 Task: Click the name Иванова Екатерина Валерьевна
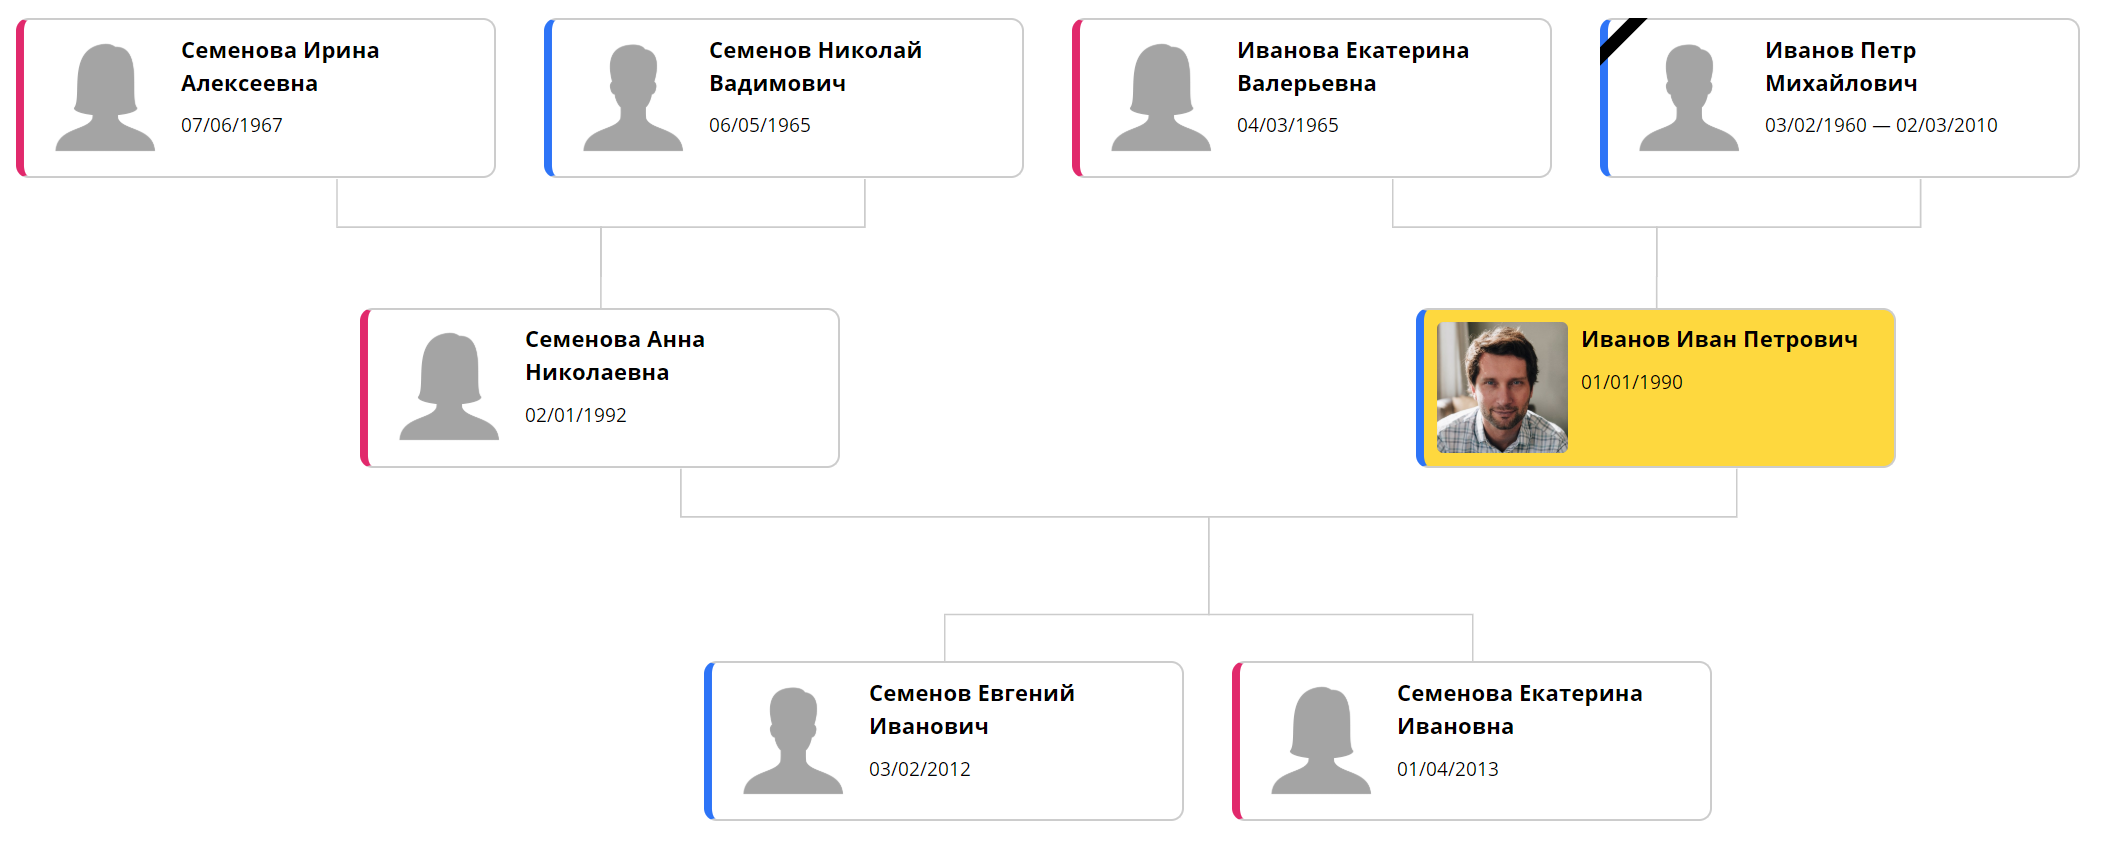(x=1353, y=67)
